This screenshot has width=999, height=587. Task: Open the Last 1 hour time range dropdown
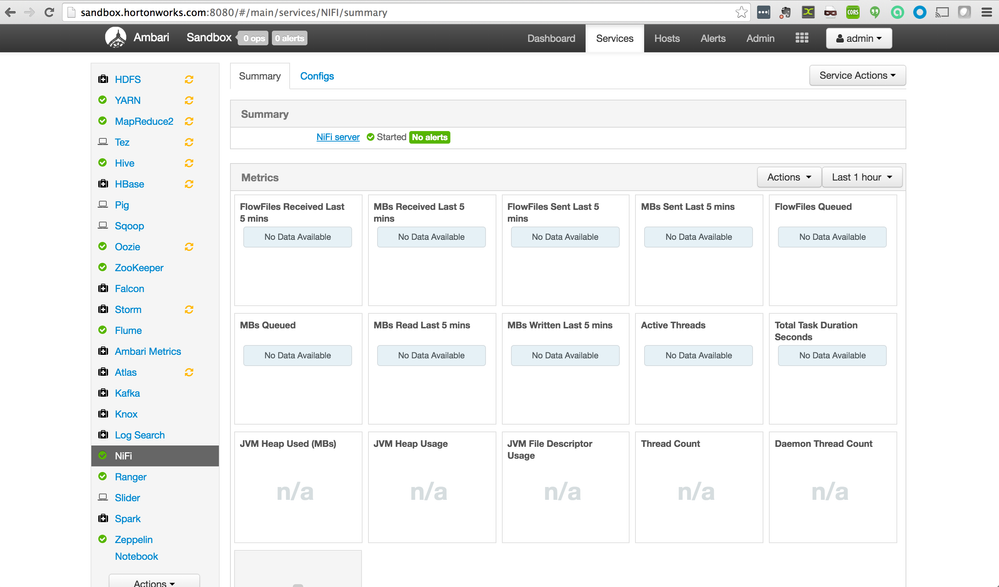point(862,177)
